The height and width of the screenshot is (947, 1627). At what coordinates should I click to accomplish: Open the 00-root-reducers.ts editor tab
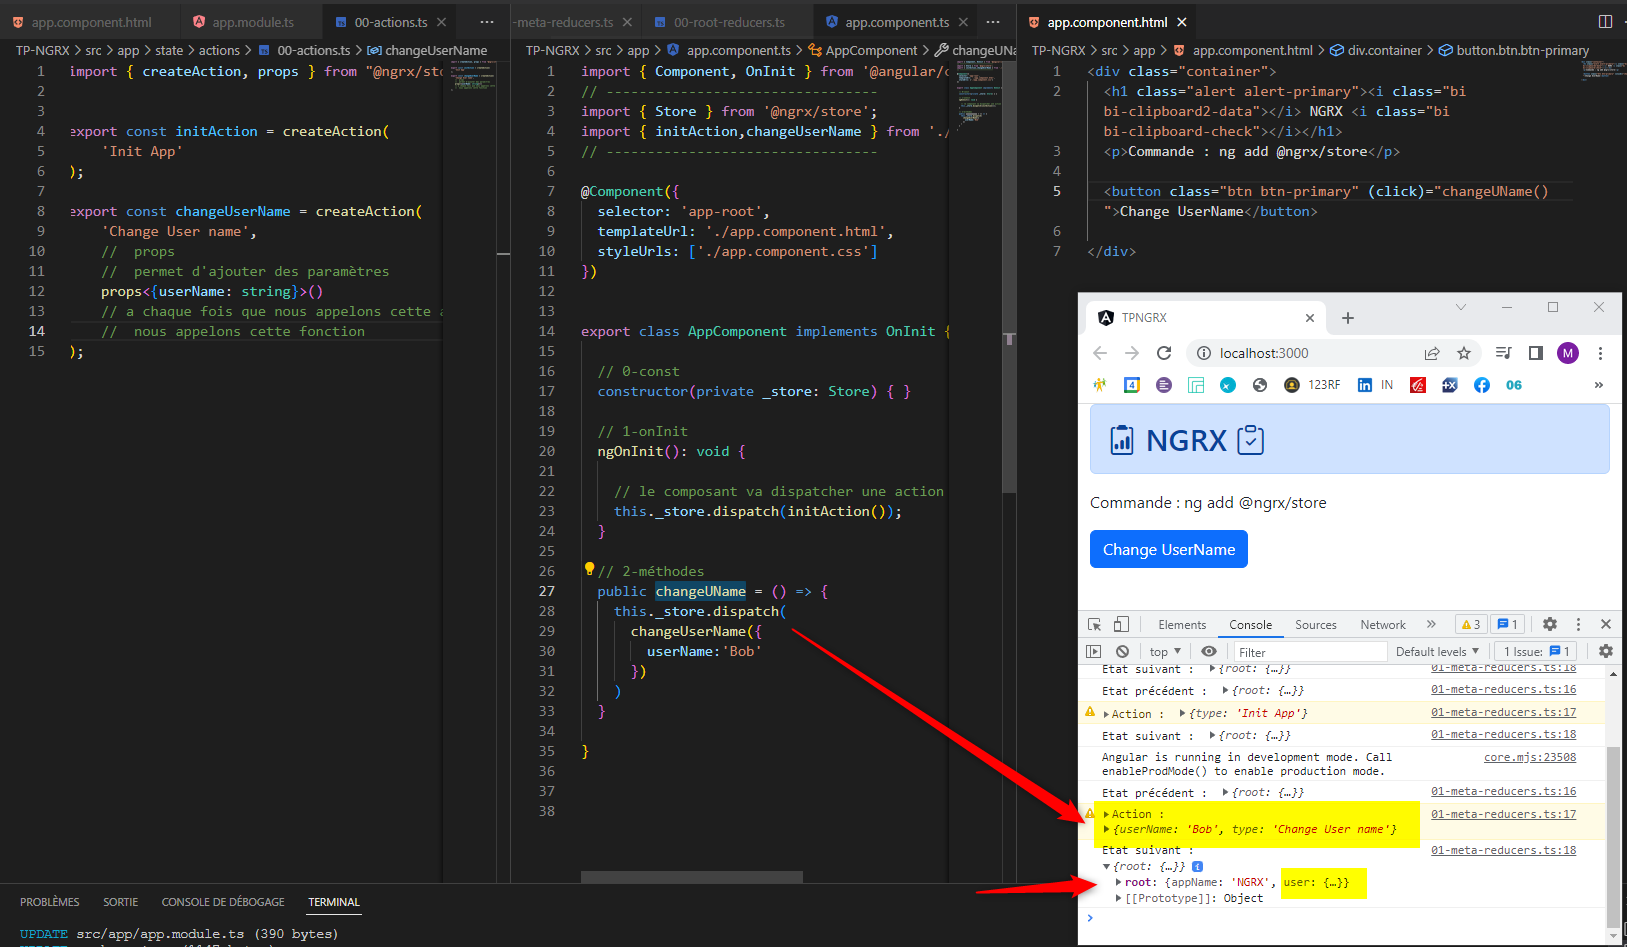(x=728, y=22)
